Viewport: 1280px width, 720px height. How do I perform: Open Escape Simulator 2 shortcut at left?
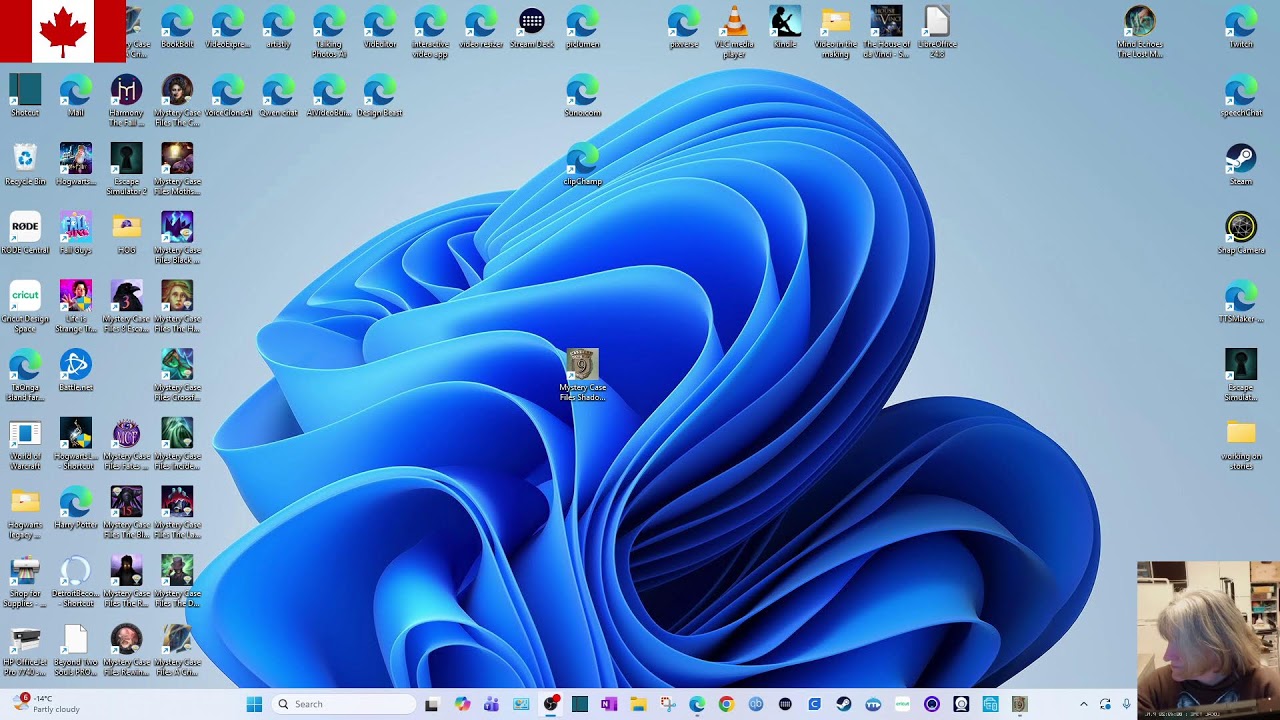coord(127,170)
